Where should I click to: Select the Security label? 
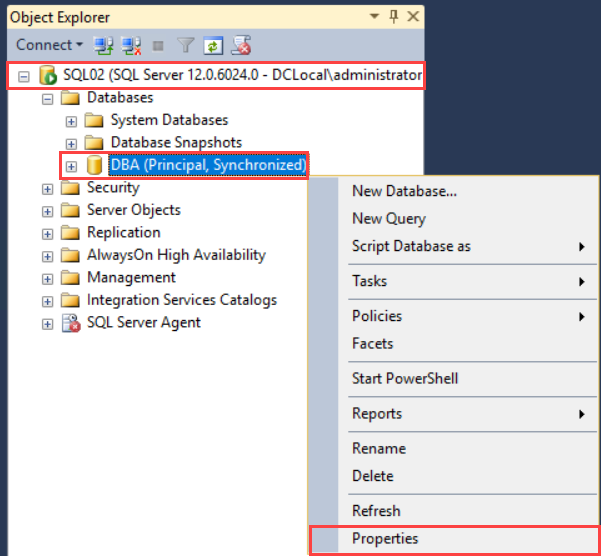[x=113, y=188]
